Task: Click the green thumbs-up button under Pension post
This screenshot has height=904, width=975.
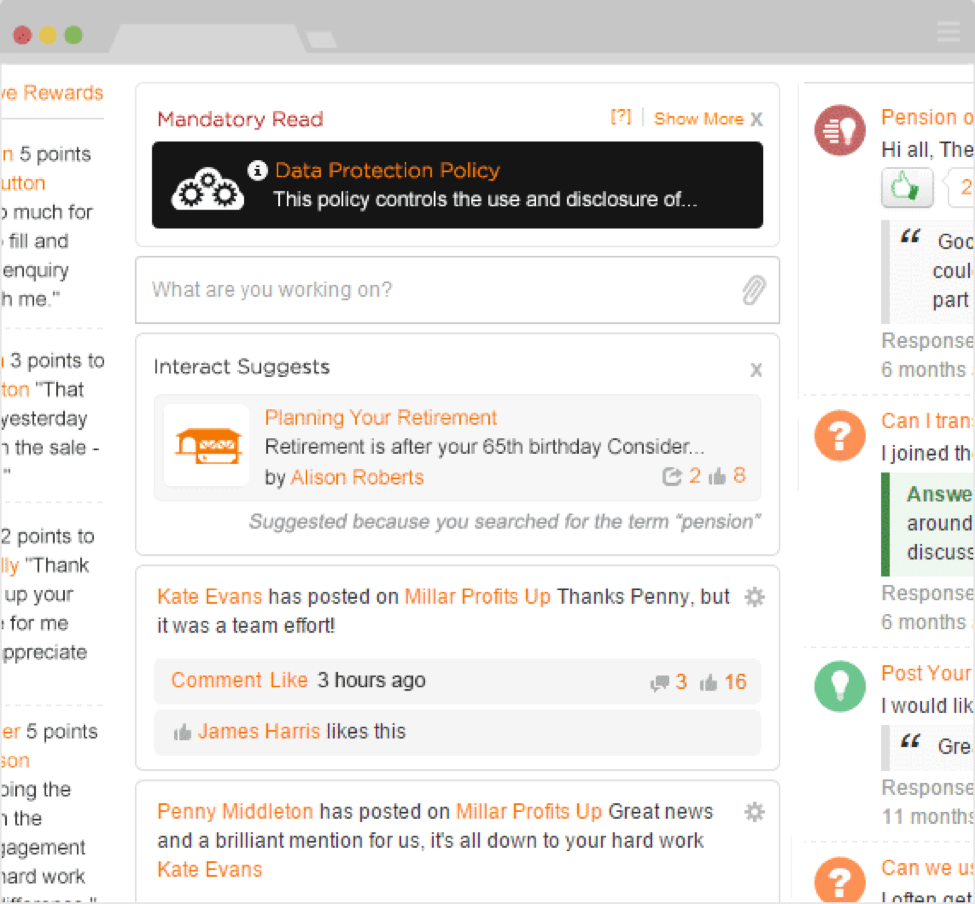Action: click(907, 187)
